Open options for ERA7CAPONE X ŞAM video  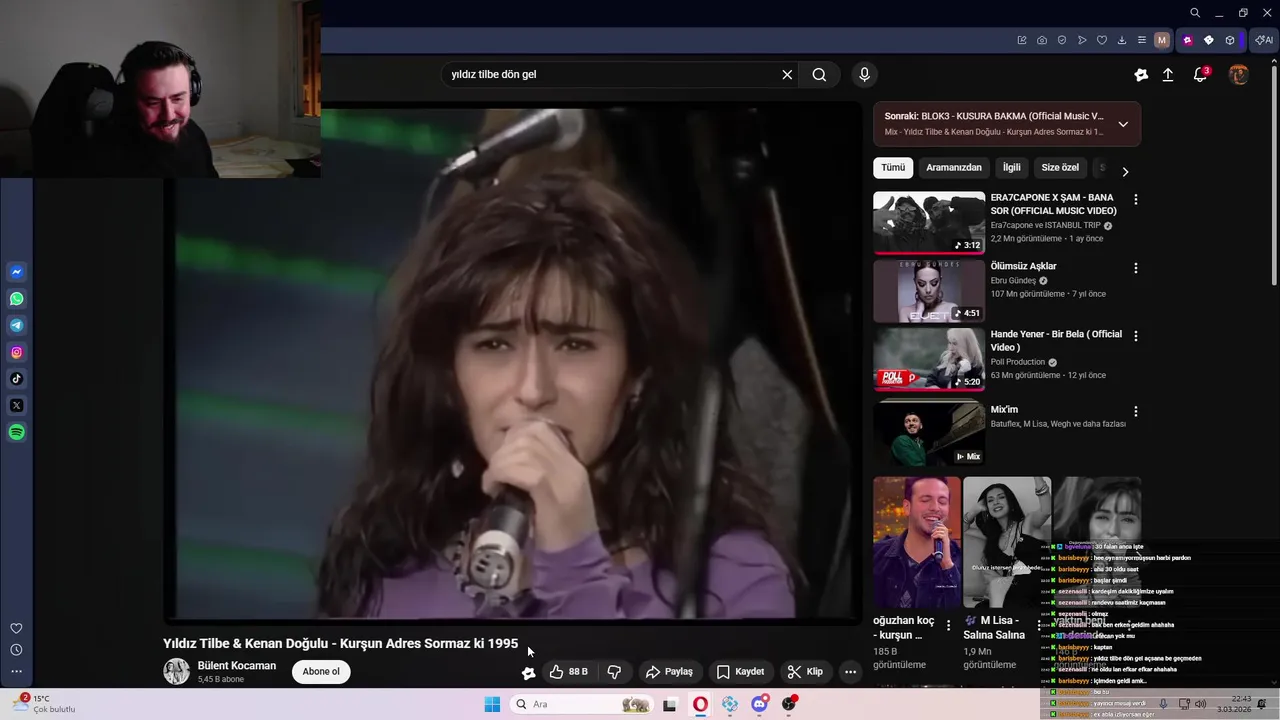pyautogui.click(x=1135, y=200)
